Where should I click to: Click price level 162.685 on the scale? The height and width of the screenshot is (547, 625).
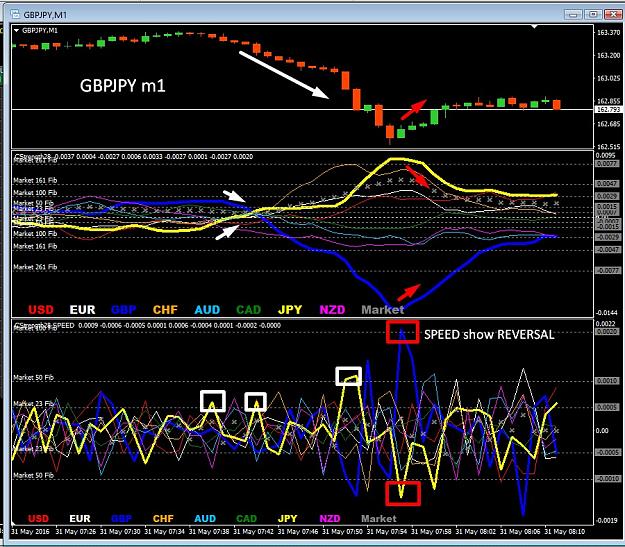(x=608, y=124)
